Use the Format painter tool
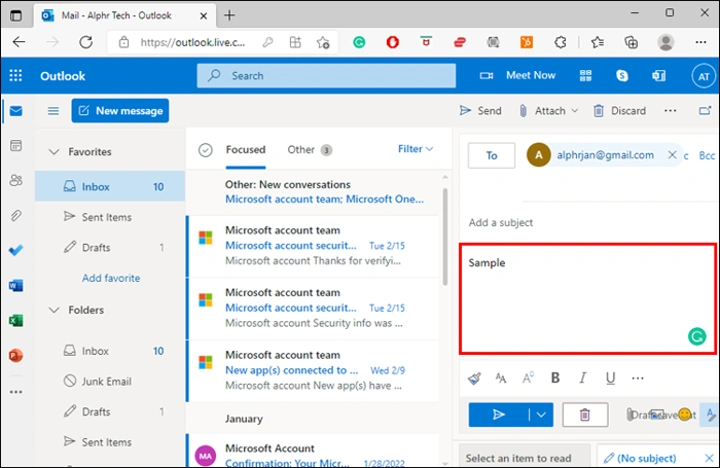This screenshot has height=468, width=720. (x=474, y=378)
